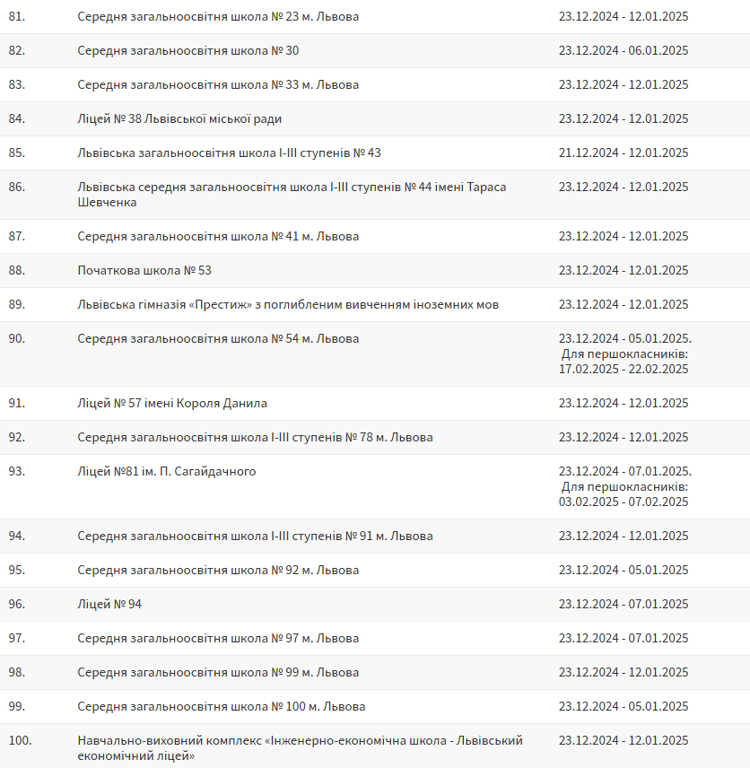Select 'Інженерно-економічна школа' complex in row 100
This screenshot has width=750, height=768.
point(300,748)
